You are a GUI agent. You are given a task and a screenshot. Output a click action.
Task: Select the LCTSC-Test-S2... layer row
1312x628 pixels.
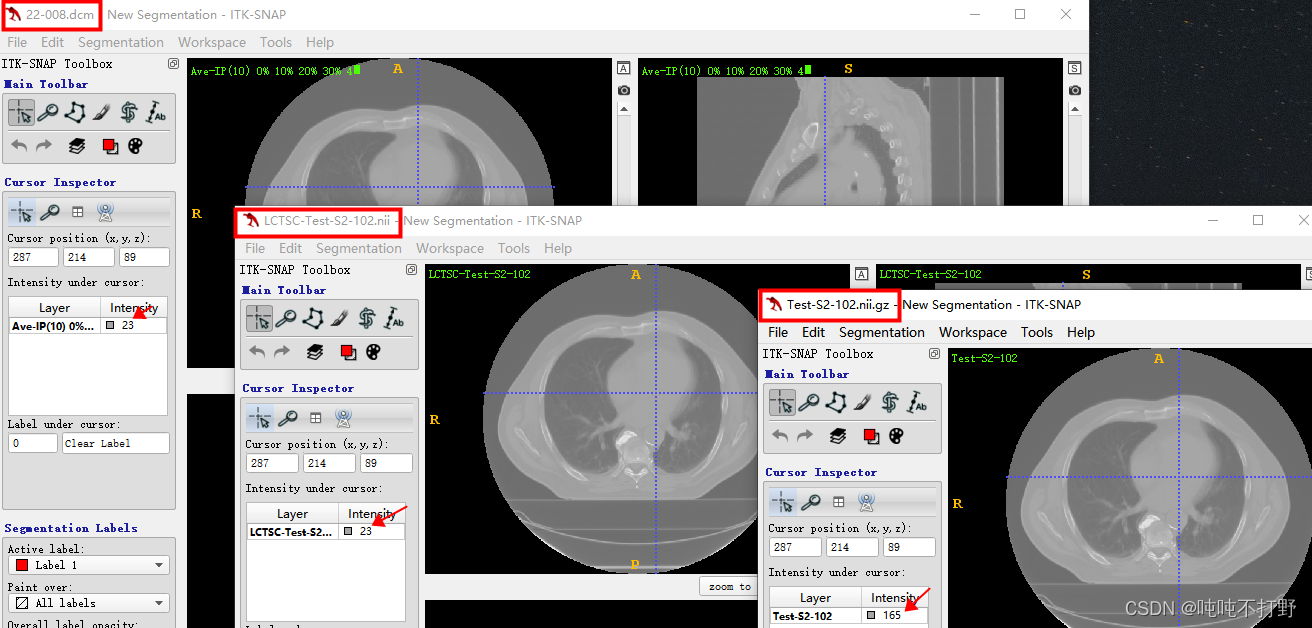pos(326,532)
